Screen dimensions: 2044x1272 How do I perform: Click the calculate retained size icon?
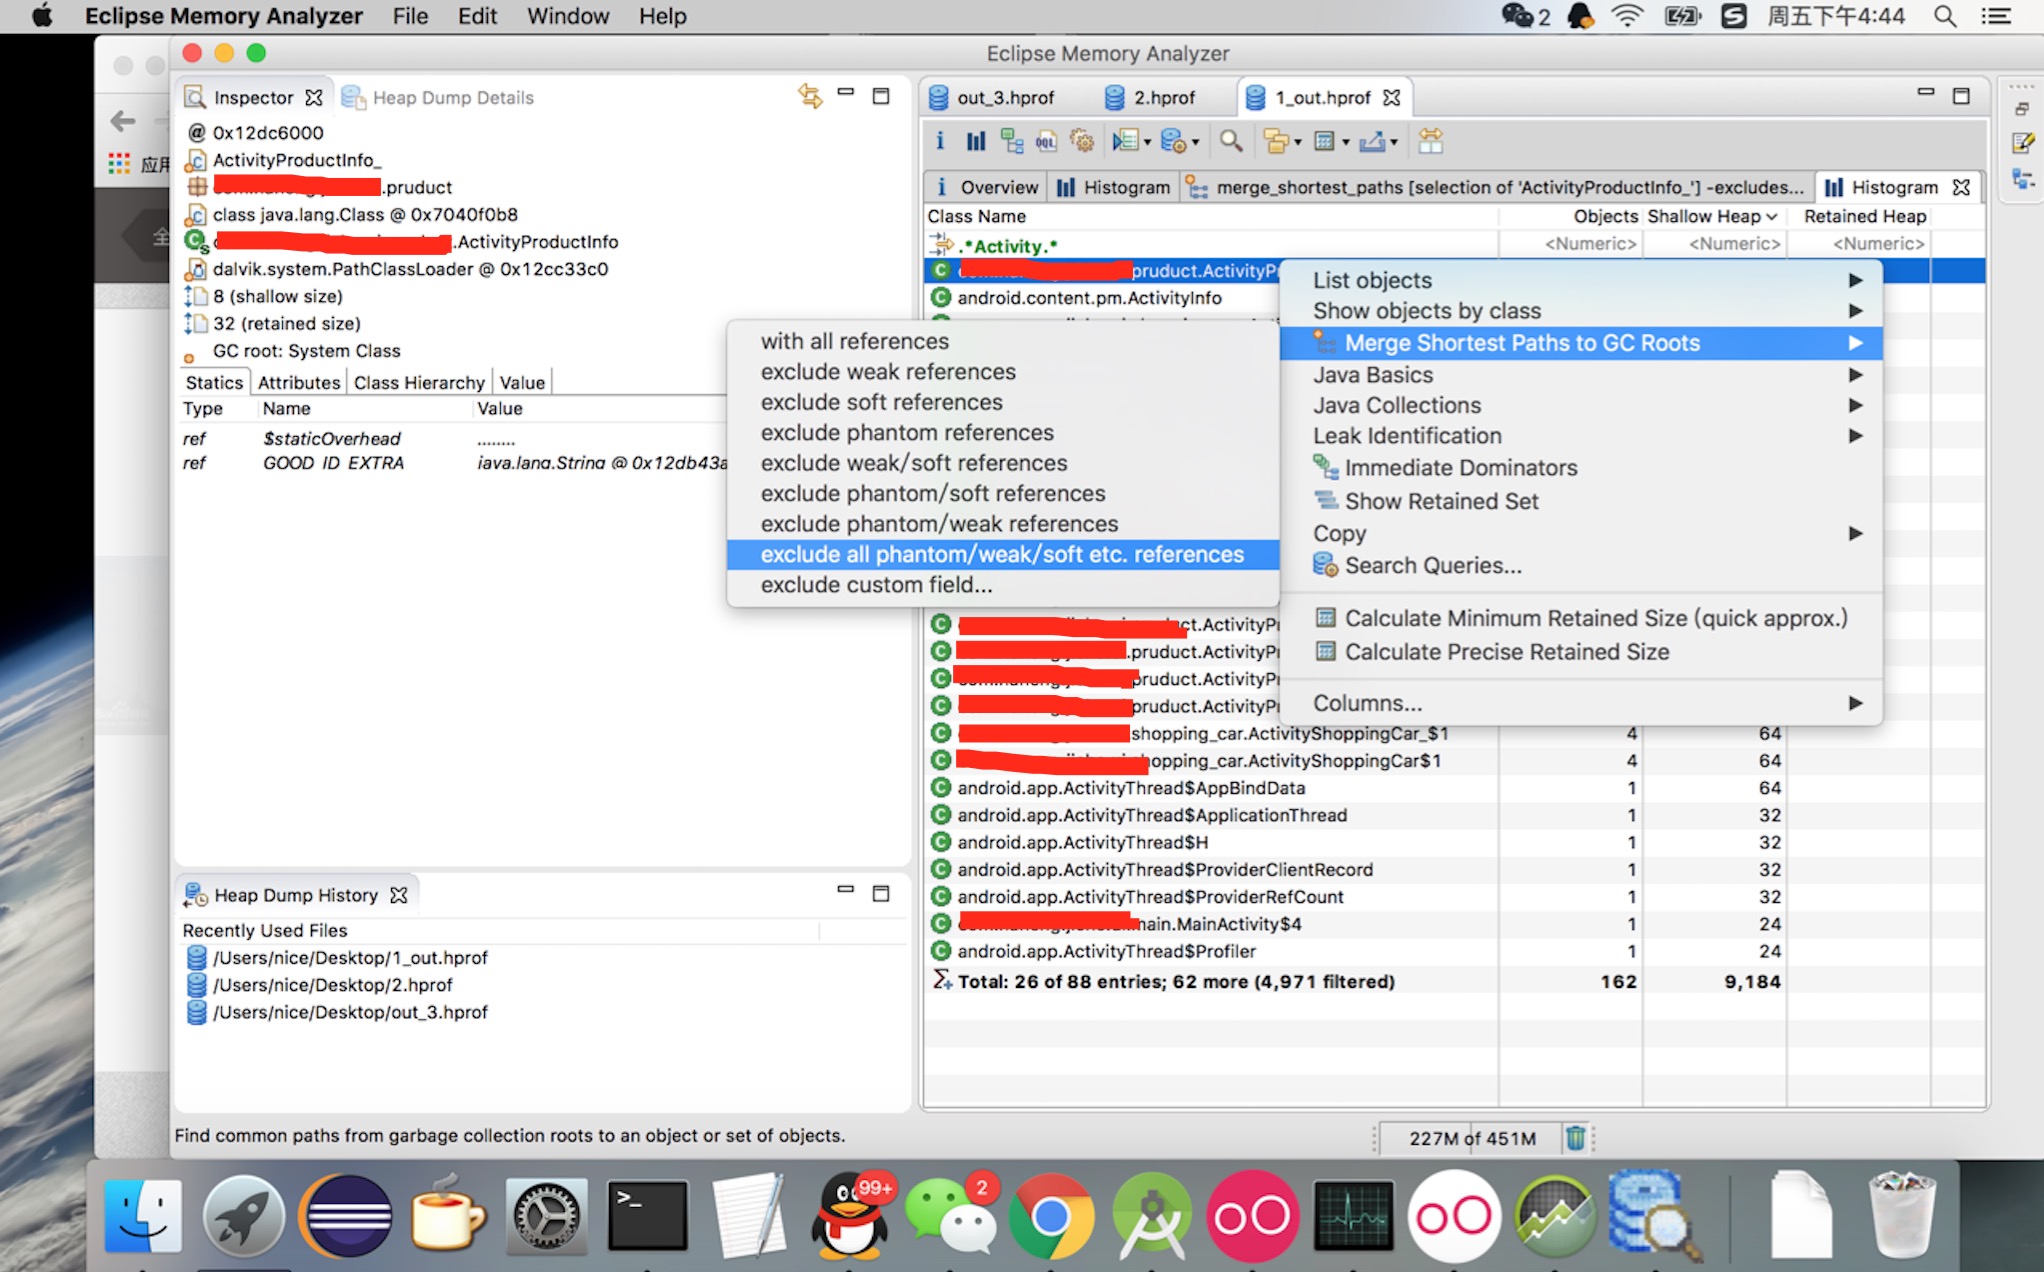pos(1324,141)
